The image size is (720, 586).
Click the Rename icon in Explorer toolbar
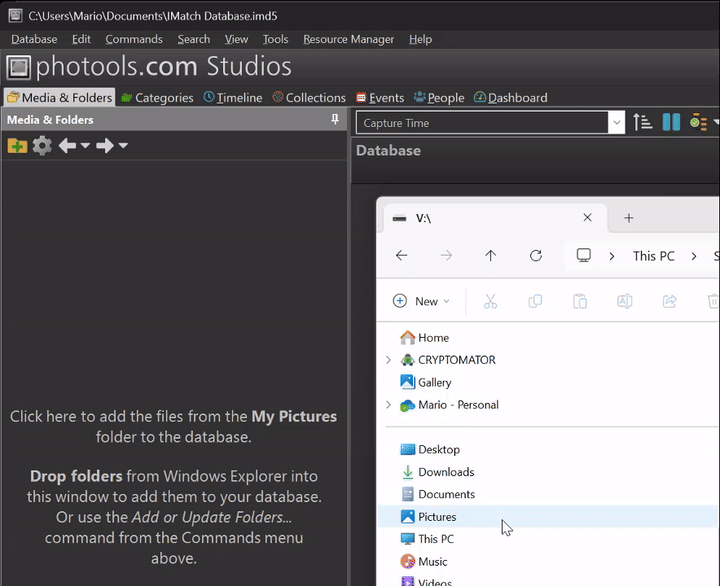[x=624, y=301]
